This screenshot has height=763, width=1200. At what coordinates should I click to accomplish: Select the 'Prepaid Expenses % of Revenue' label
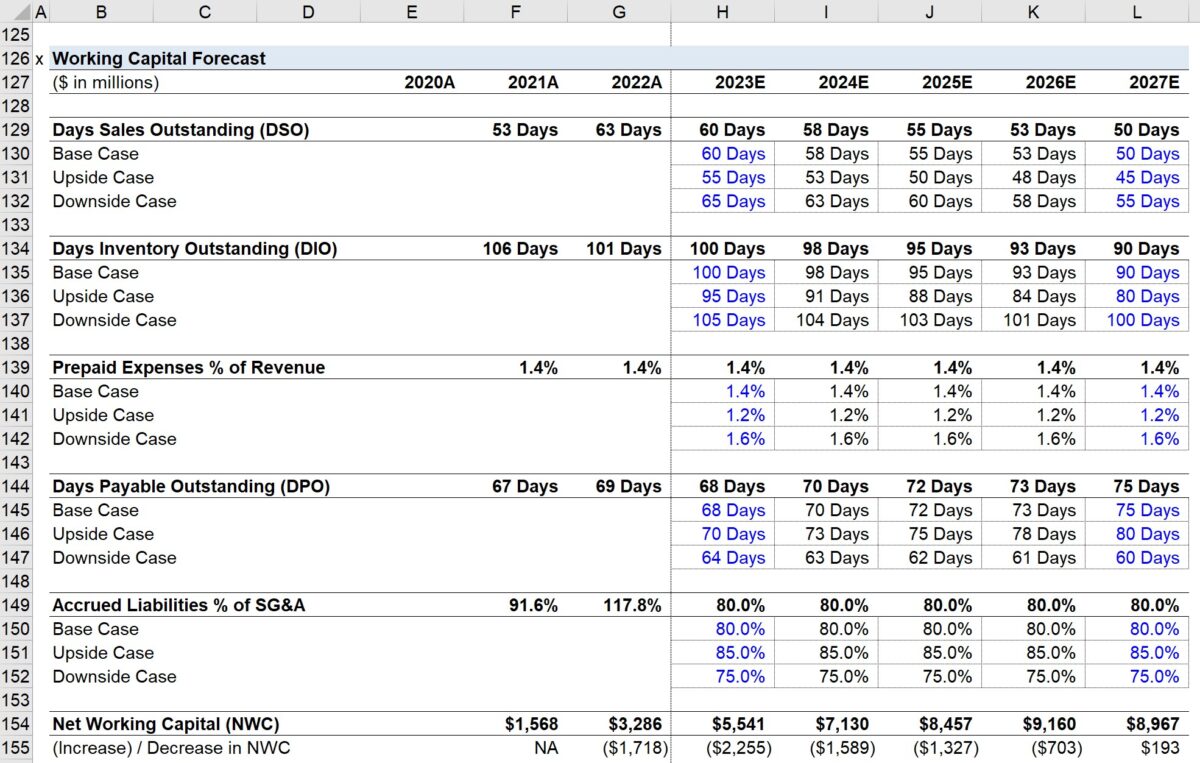(188, 367)
